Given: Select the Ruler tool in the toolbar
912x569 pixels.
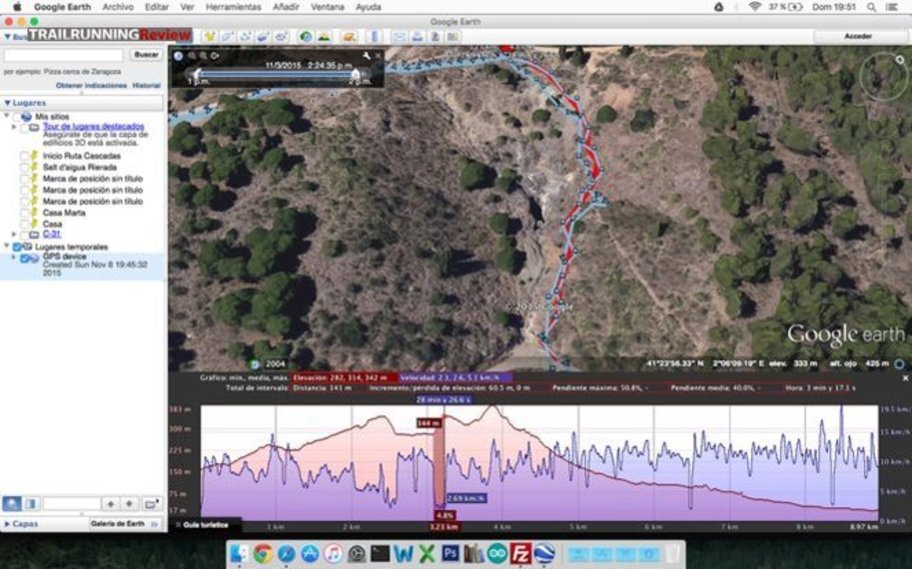Looking at the screenshot, I should pyautogui.click(x=375, y=37).
